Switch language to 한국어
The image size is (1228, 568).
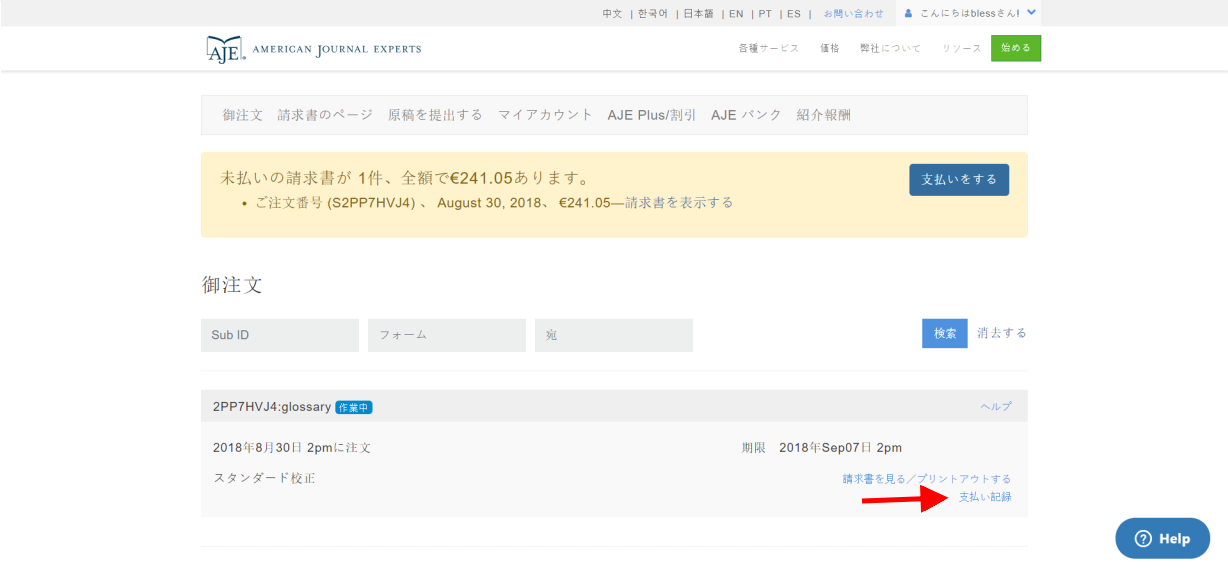[652, 13]
